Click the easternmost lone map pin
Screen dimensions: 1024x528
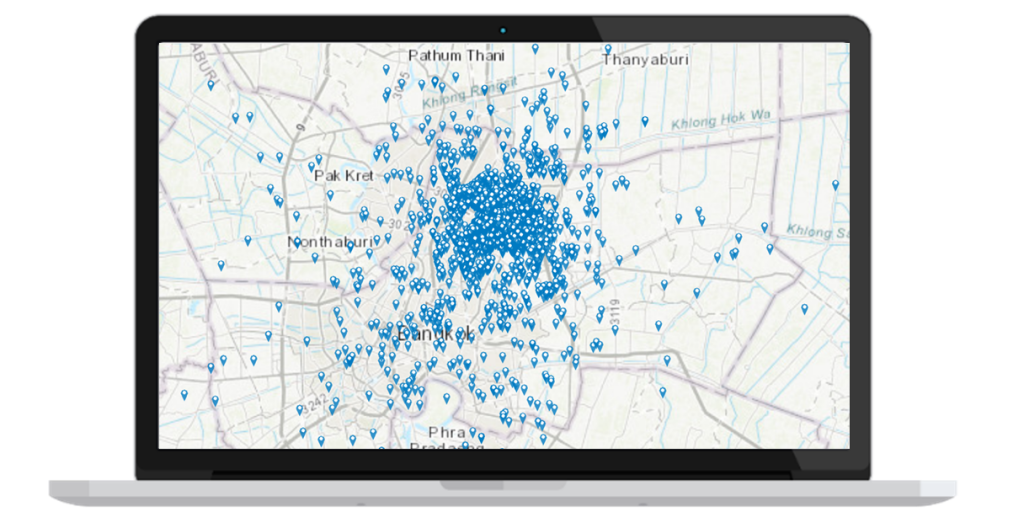[x=835, y=186]
